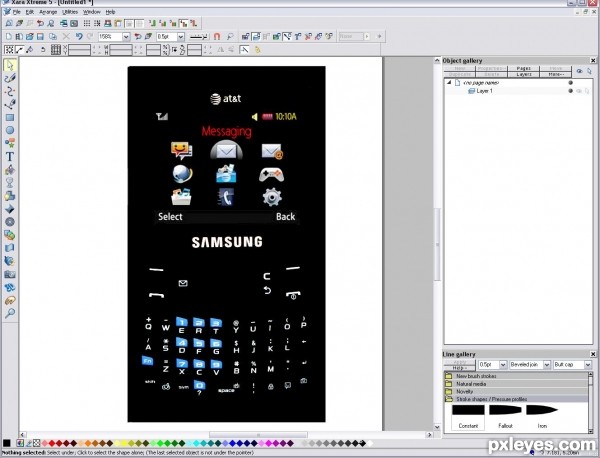The width and height of the screenshot is (600, 458).
Task: Click Pages button in Object gallery
Action: click(523, 68)
